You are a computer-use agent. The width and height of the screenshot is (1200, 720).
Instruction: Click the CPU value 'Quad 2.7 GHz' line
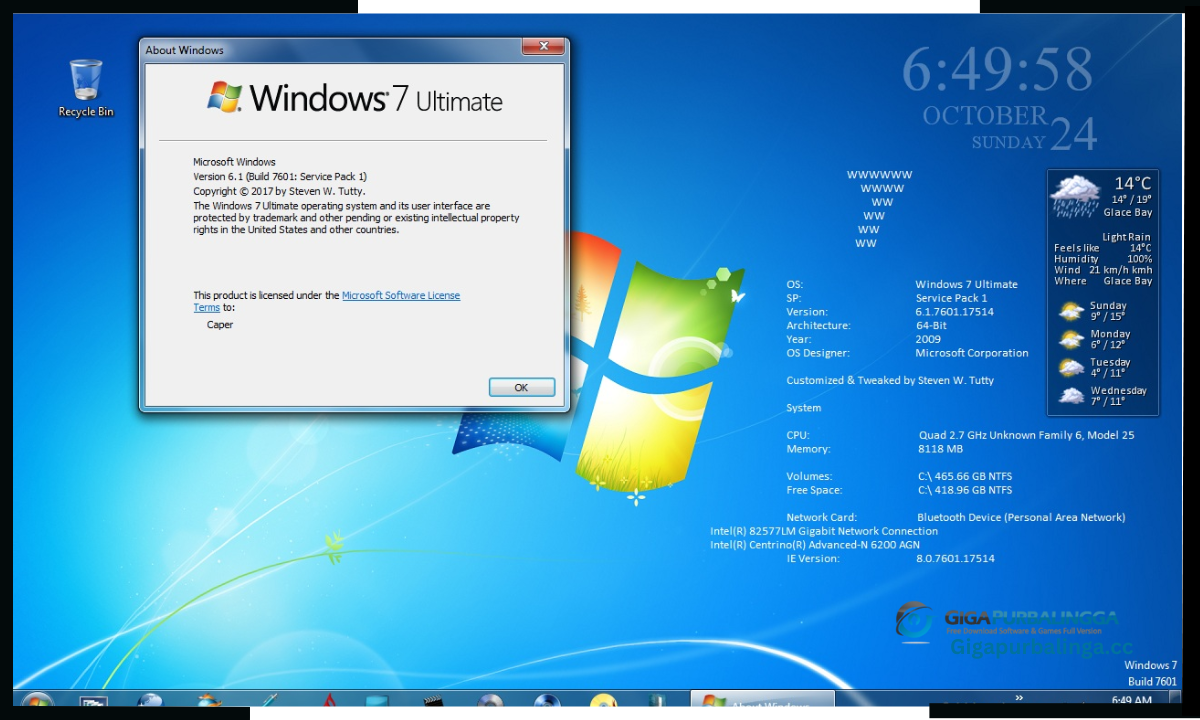click(x=1026, y=435)
